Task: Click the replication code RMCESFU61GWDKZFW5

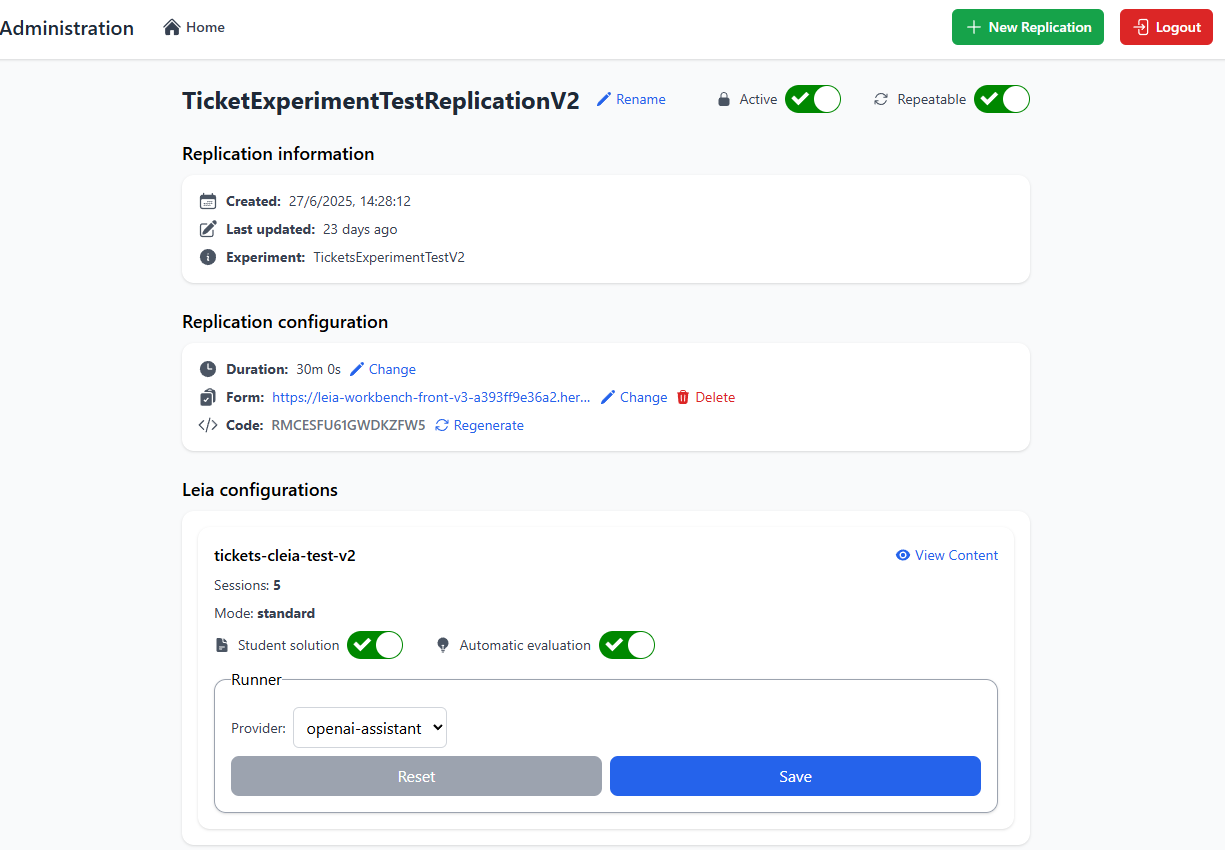Action: coord(348,425)
